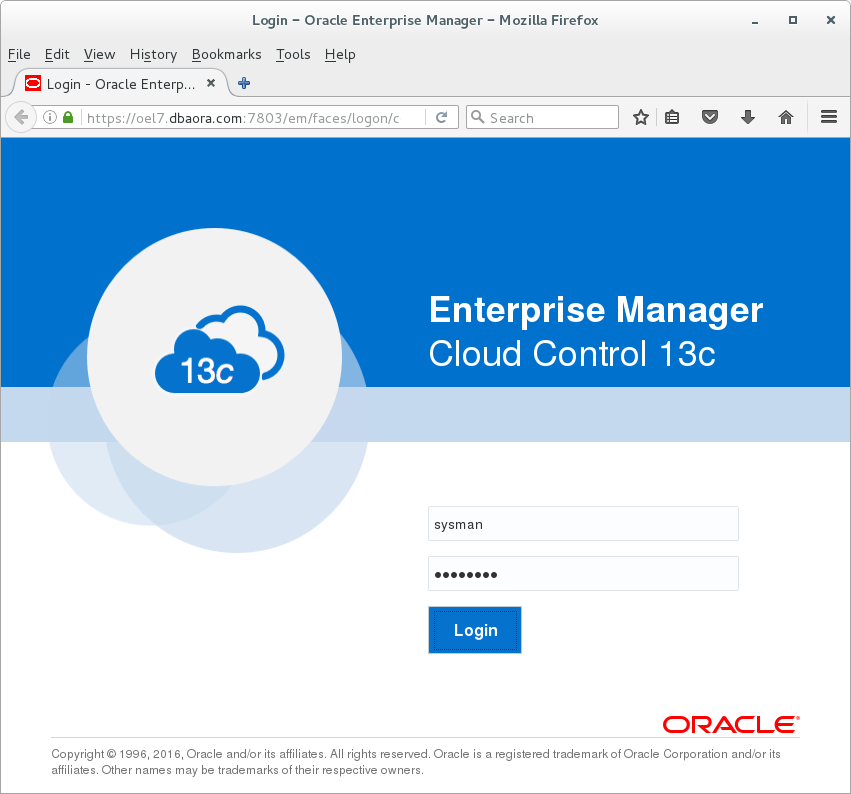This screenshot has height=794, width=851.
Task: Click the Enterprise Manager heading text
Action: coord(596,310)
